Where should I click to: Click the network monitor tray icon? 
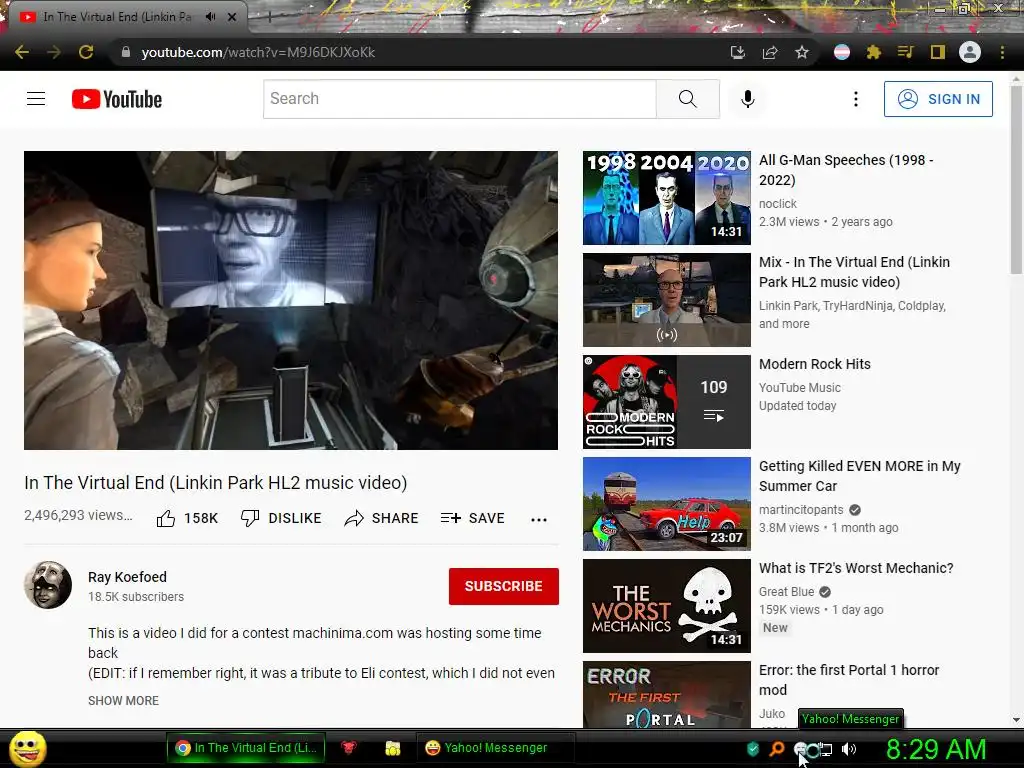[x=825, y=750]
